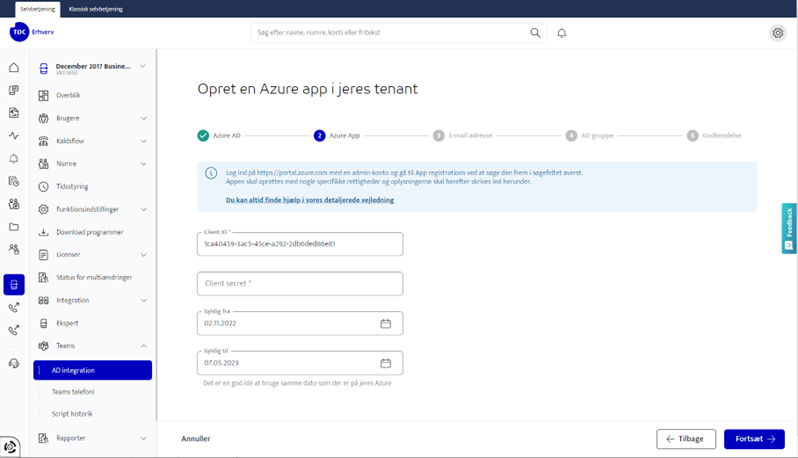Select the highlighted database icon in left rail

point(14,284)
